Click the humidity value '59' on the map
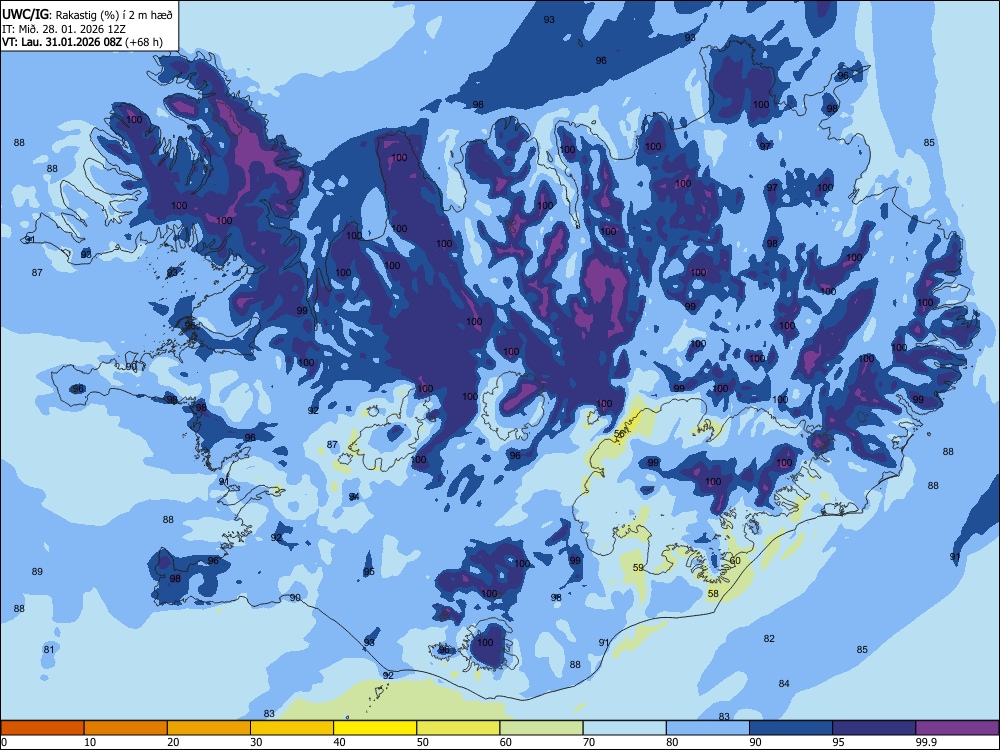The image size is (1000, 750). click(x=638, y=568)
